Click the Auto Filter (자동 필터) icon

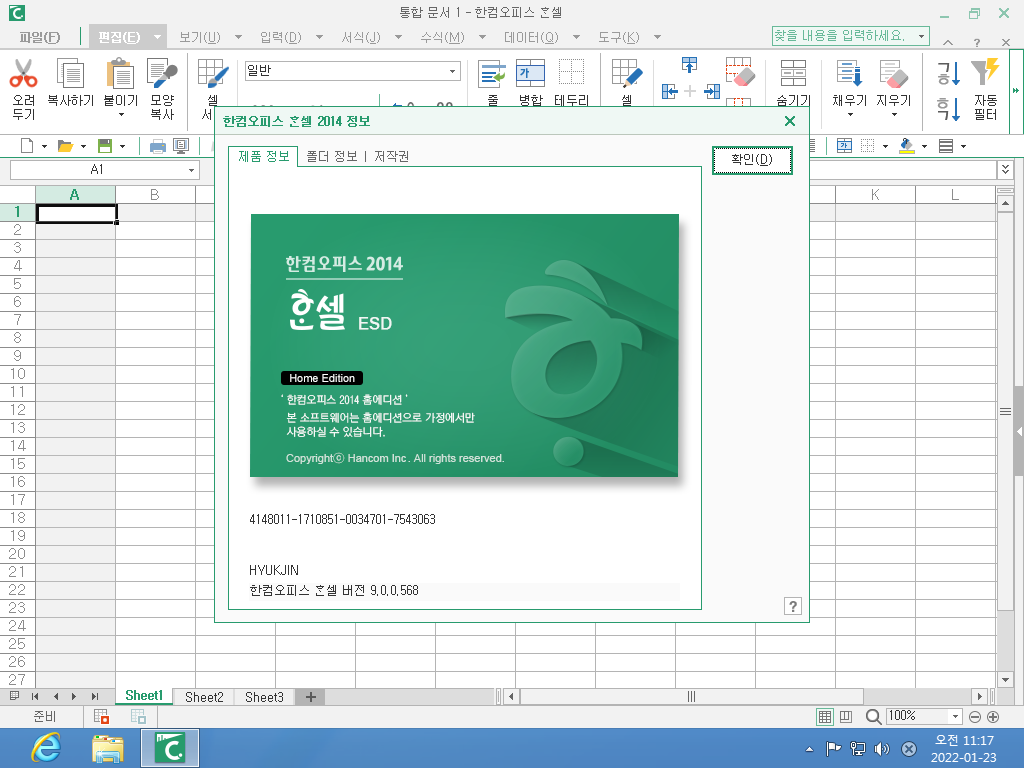point(985,73)
